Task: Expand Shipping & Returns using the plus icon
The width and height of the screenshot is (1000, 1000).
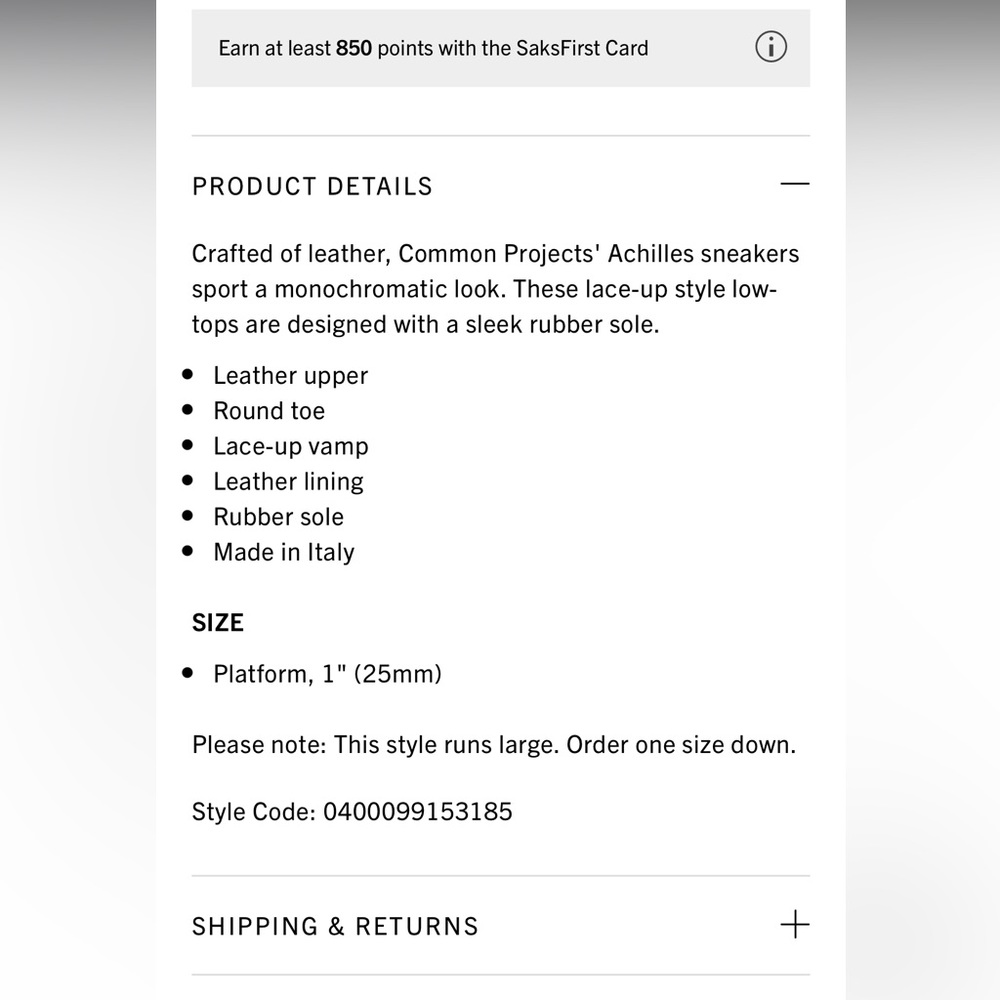Action: point(794,925)
